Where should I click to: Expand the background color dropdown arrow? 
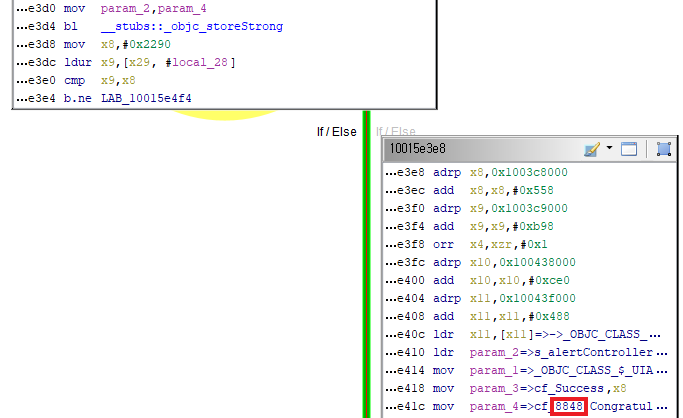pos(609,148)
